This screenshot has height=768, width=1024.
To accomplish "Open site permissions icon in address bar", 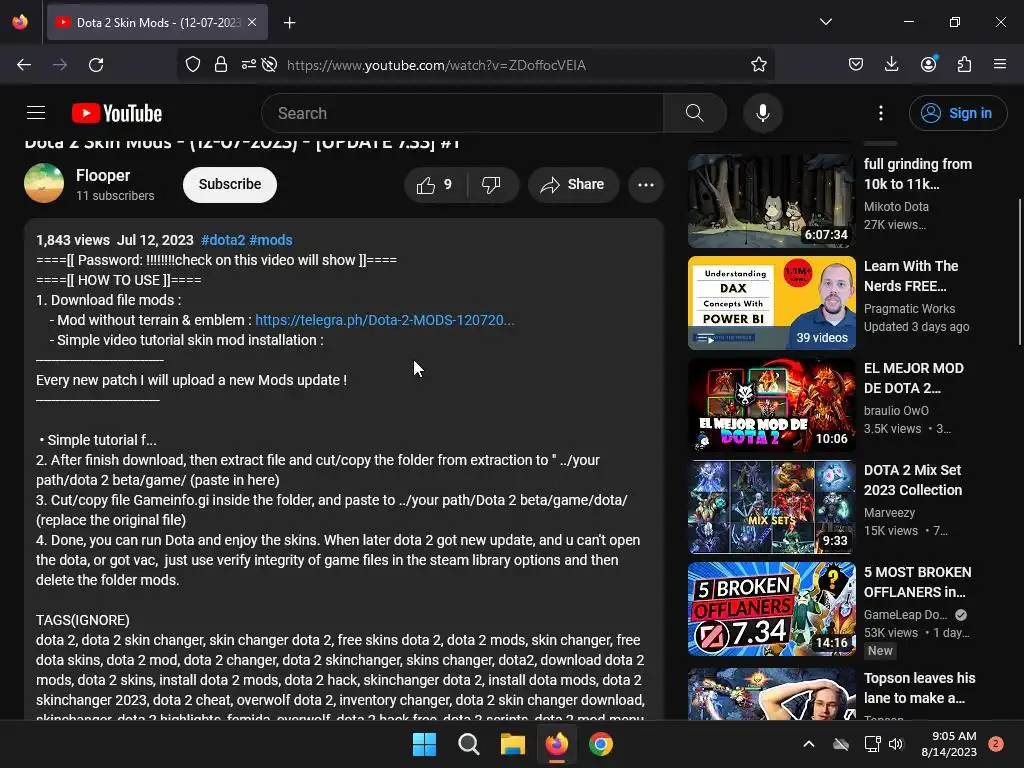I will coord(248,65).
